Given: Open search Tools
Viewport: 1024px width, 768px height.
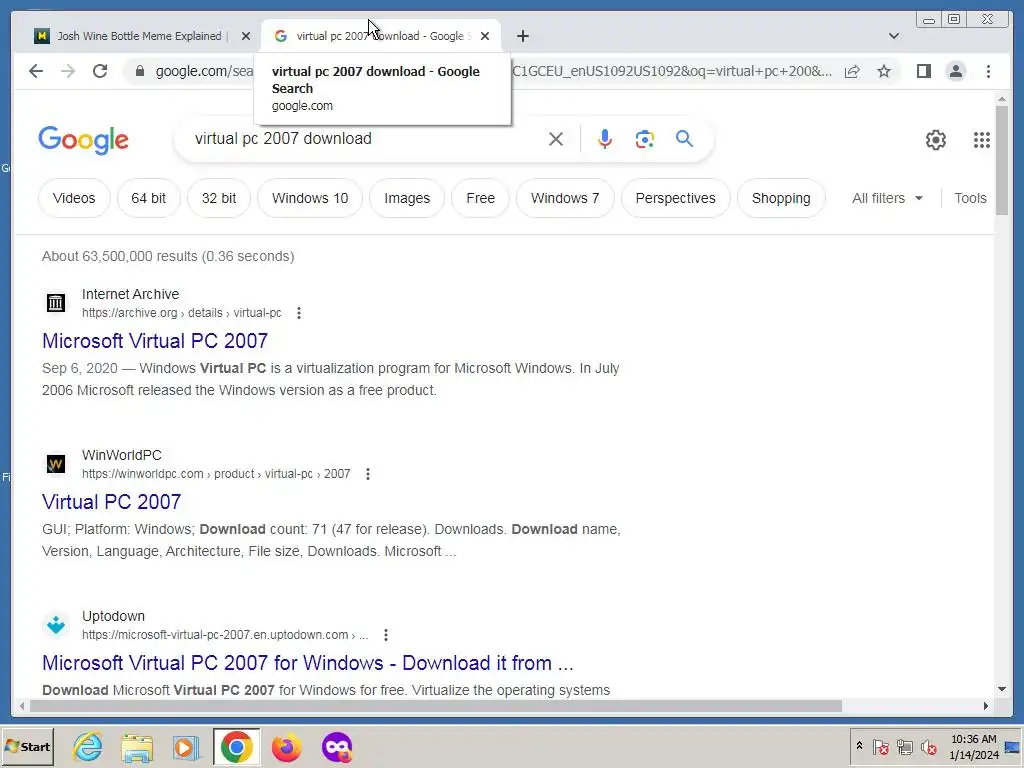Looking at the screenshot, I should tap(970, 198).
